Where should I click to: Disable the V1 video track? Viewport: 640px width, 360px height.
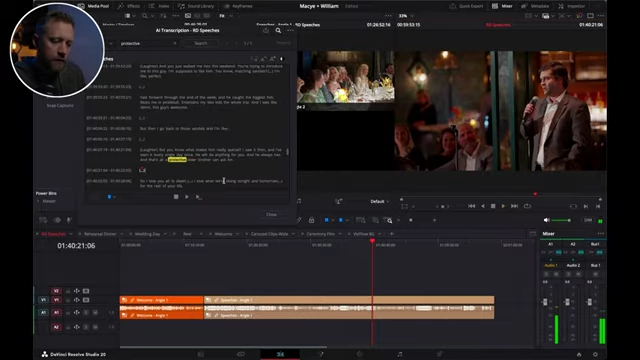click(x=86, y=300)
